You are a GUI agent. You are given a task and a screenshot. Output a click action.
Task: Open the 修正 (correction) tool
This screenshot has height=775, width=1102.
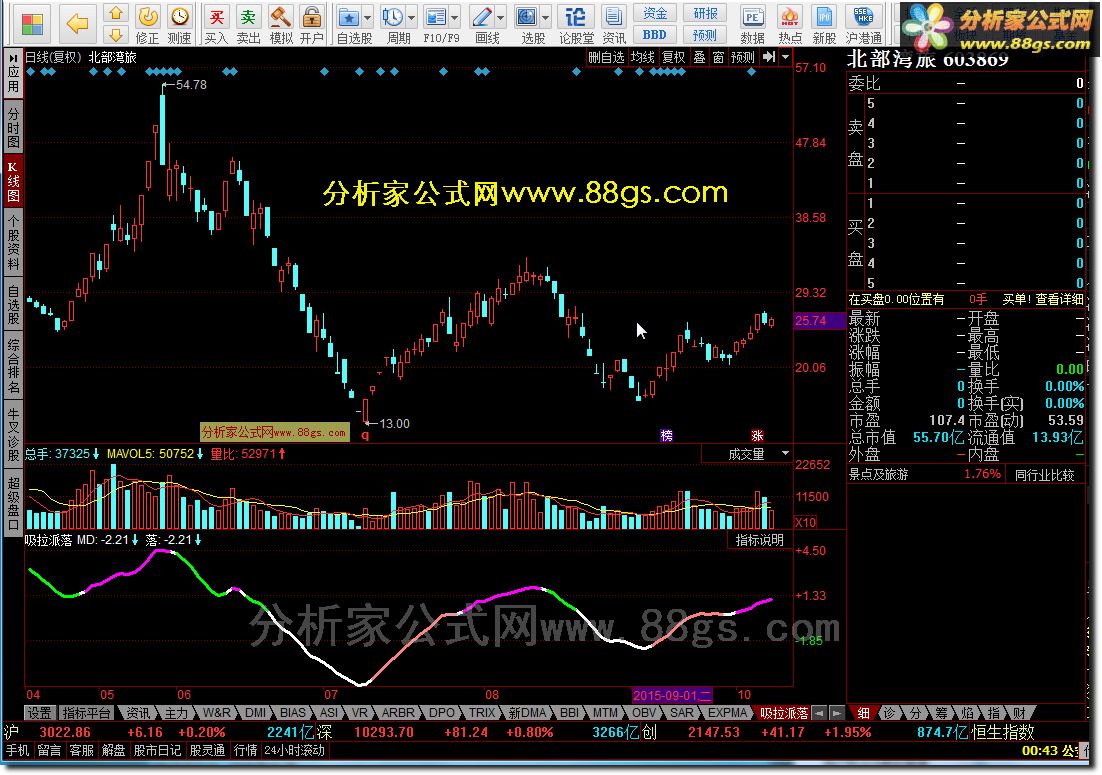point(148,25)
